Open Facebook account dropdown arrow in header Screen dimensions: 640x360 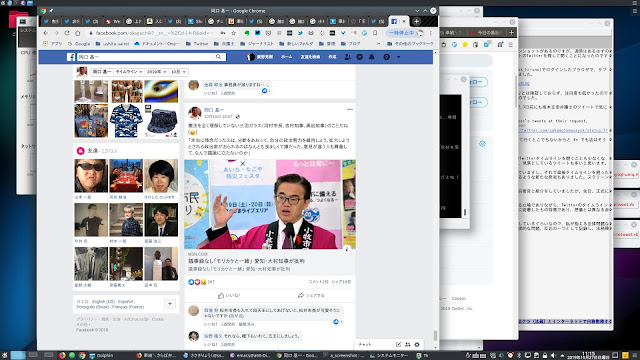click(399, 57)
